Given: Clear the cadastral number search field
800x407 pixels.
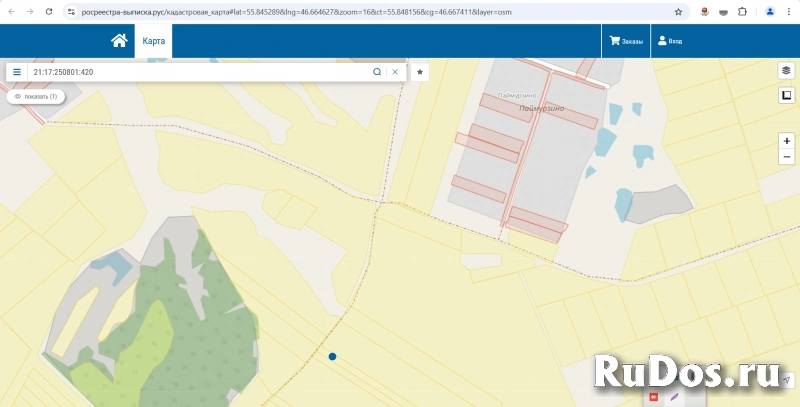Looking at the screenshot, I should click(395, 72).
